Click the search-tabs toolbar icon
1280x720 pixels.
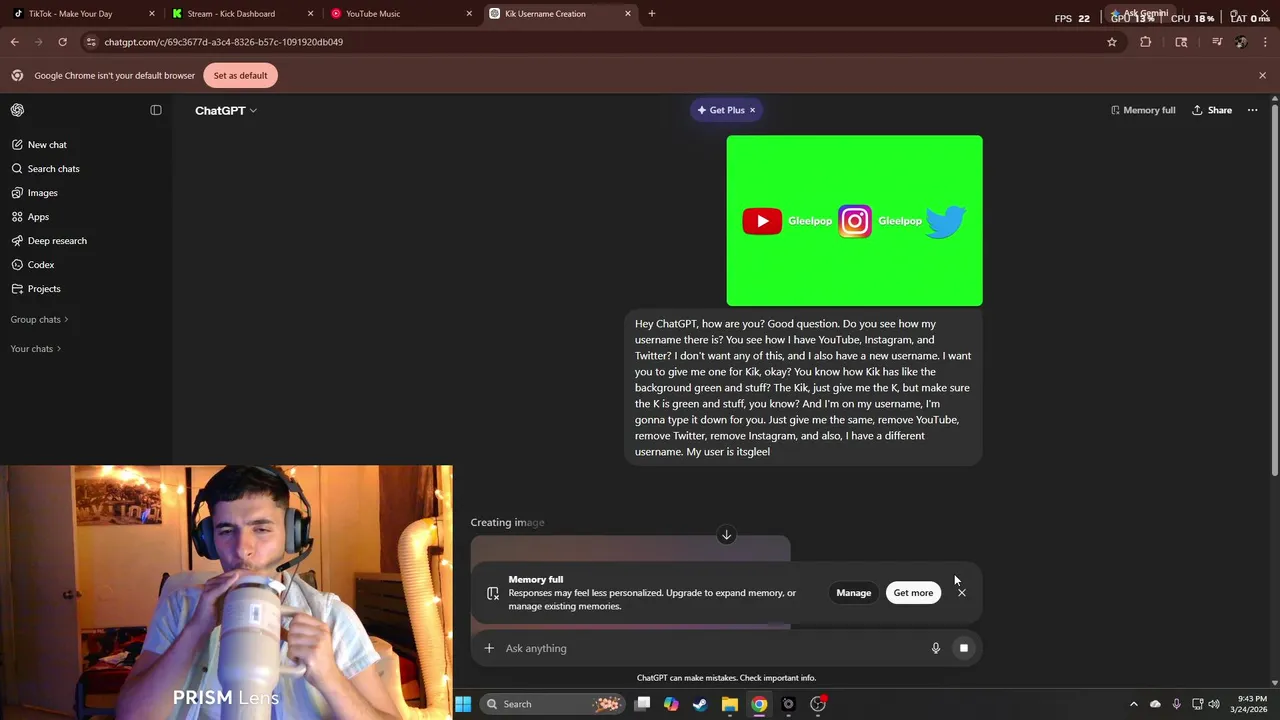point(1181,42)
